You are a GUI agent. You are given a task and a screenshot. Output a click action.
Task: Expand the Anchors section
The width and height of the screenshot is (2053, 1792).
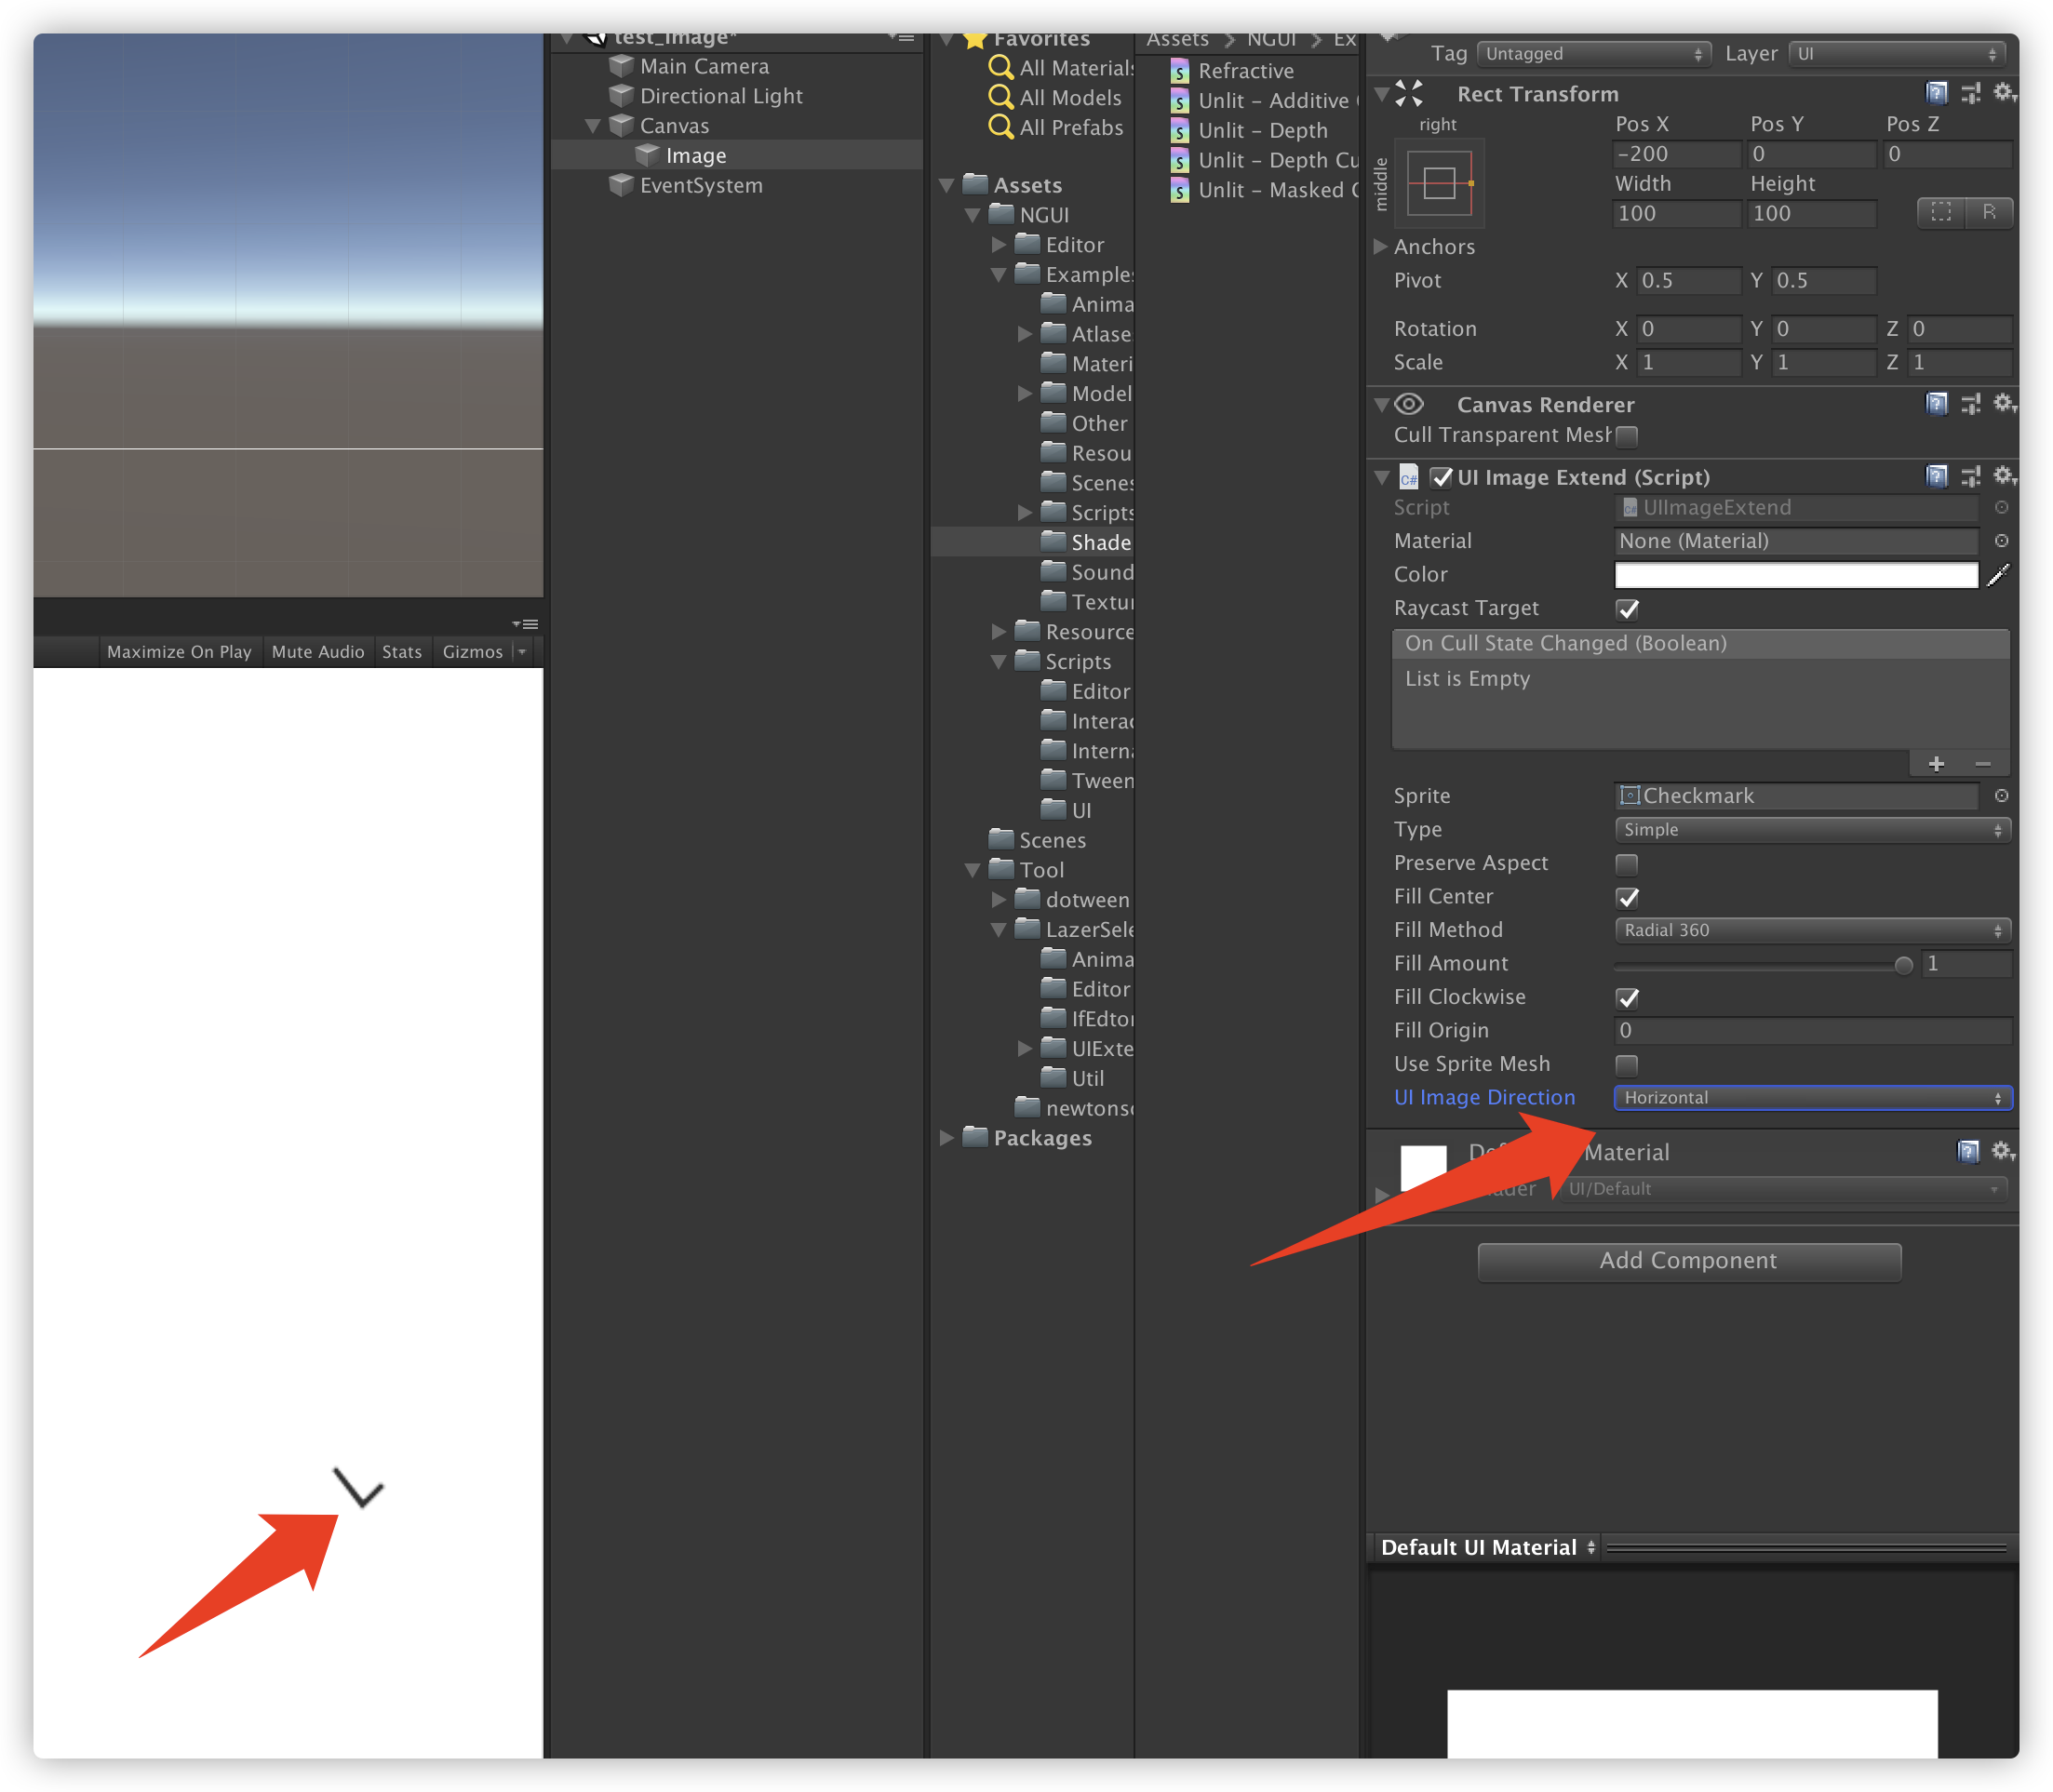(x=1381, y=247)
